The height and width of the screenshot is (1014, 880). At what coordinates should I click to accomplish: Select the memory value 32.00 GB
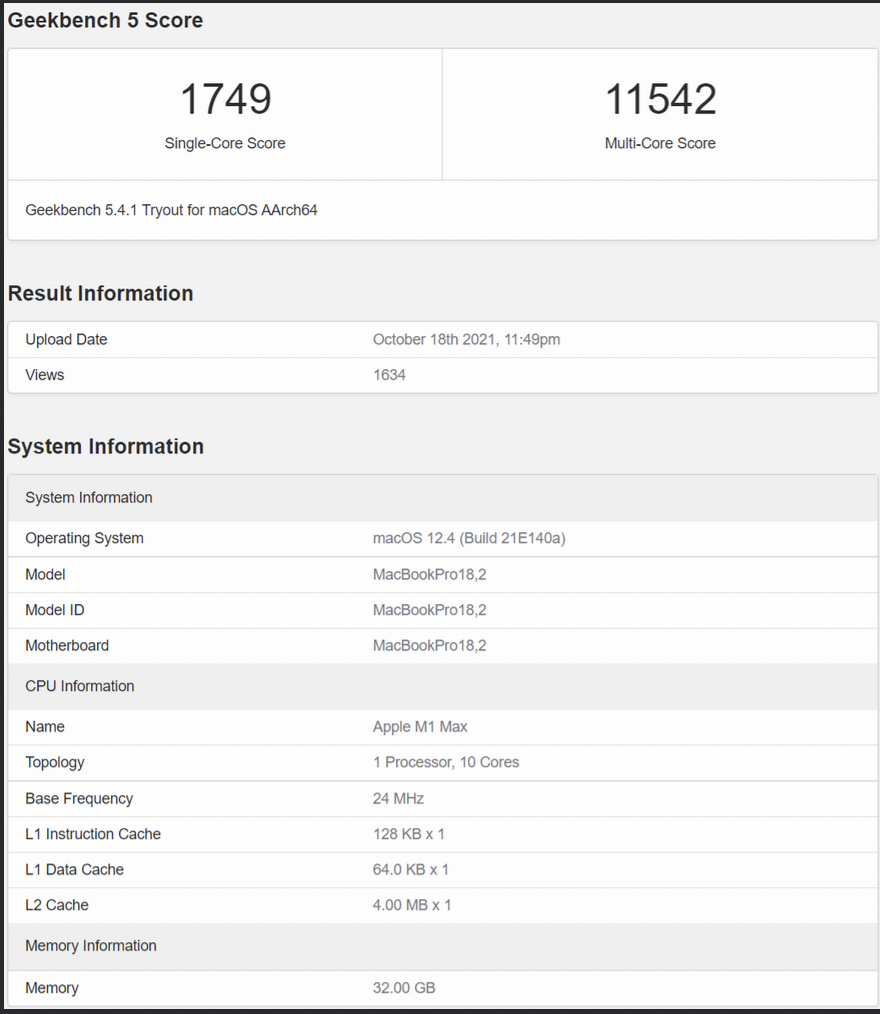coord(404,988)
